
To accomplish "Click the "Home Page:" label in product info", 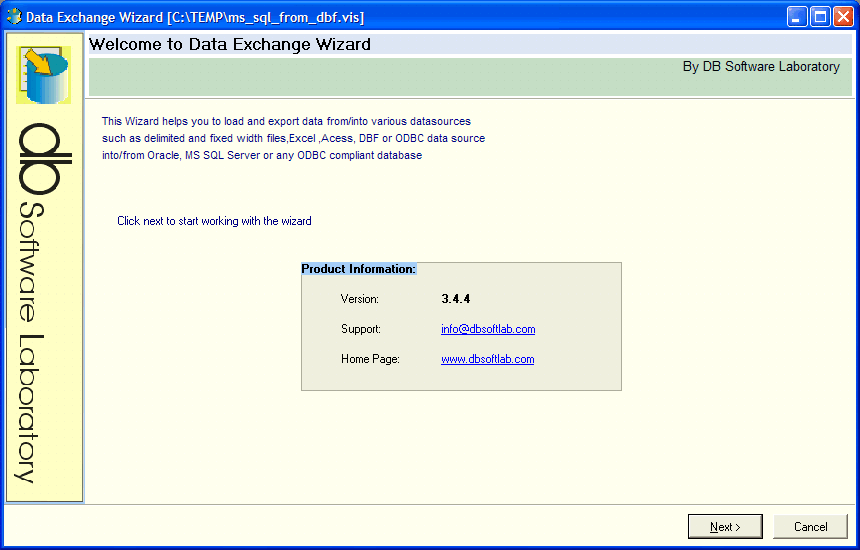I will tap(370, 359).
